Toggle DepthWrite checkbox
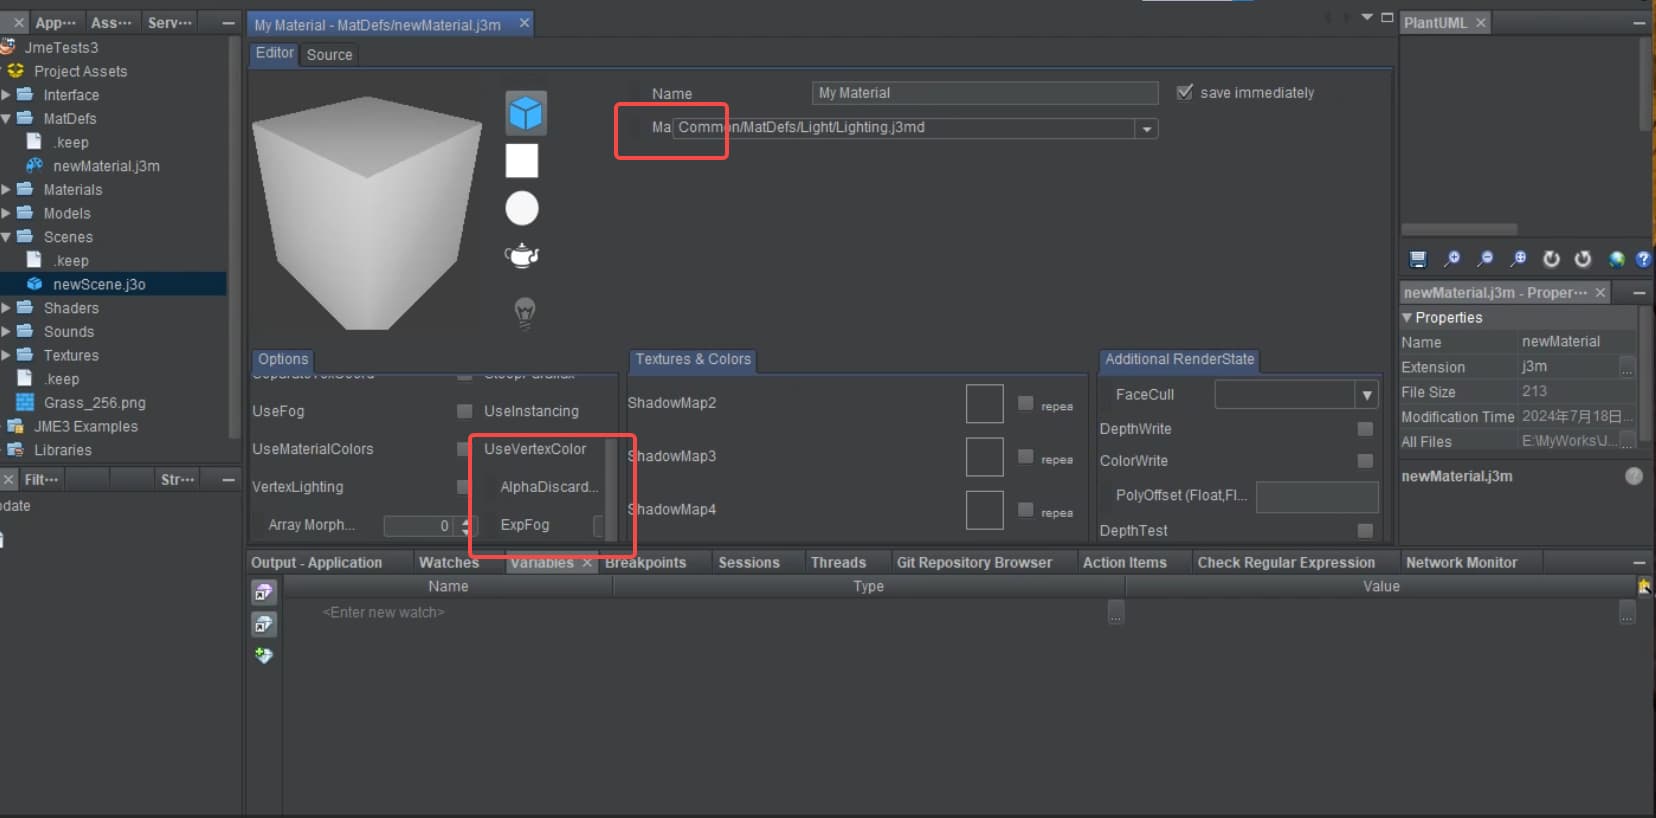This screenshot has width=1656, height=818. (x=1365, y=429)
